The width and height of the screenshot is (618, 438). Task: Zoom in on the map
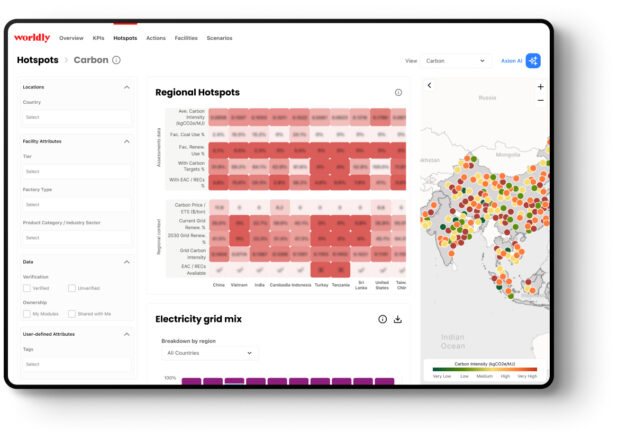click(x=540, y=87)
